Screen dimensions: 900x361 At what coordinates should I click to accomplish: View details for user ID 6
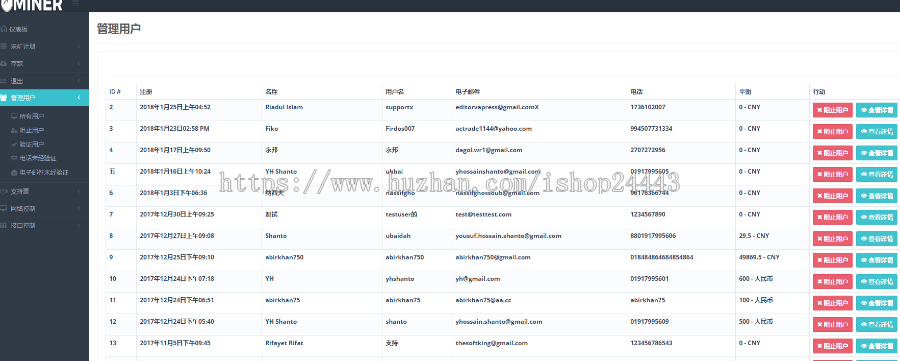click(876, 196)
